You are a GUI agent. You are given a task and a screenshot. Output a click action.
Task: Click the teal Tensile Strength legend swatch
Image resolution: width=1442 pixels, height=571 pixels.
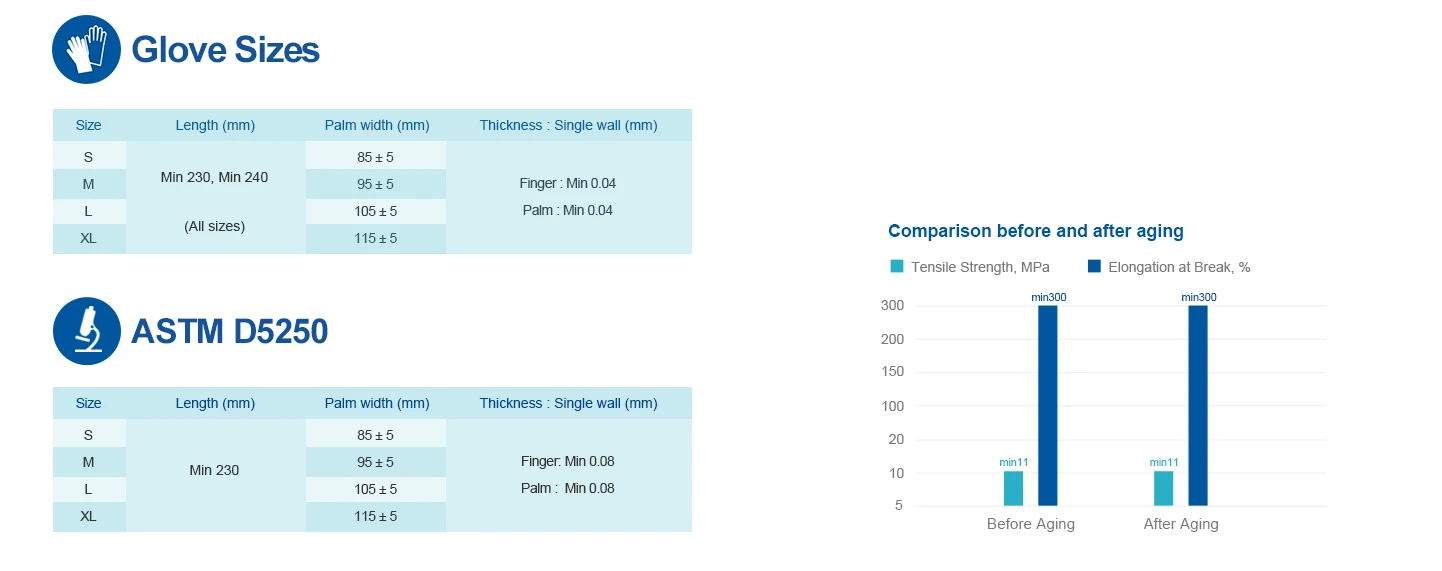pyautogui.click(x=897, y=267)
